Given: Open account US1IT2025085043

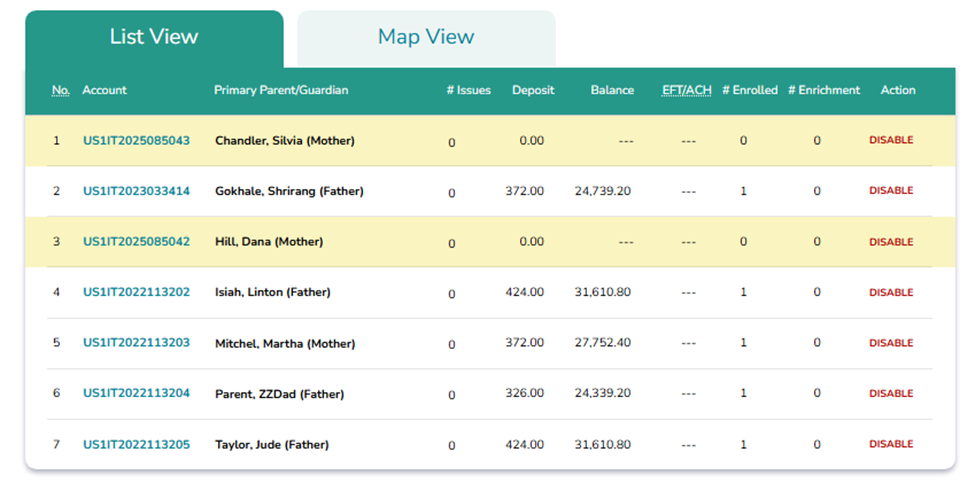Looking at the screenshot, I should coord(136,141).
